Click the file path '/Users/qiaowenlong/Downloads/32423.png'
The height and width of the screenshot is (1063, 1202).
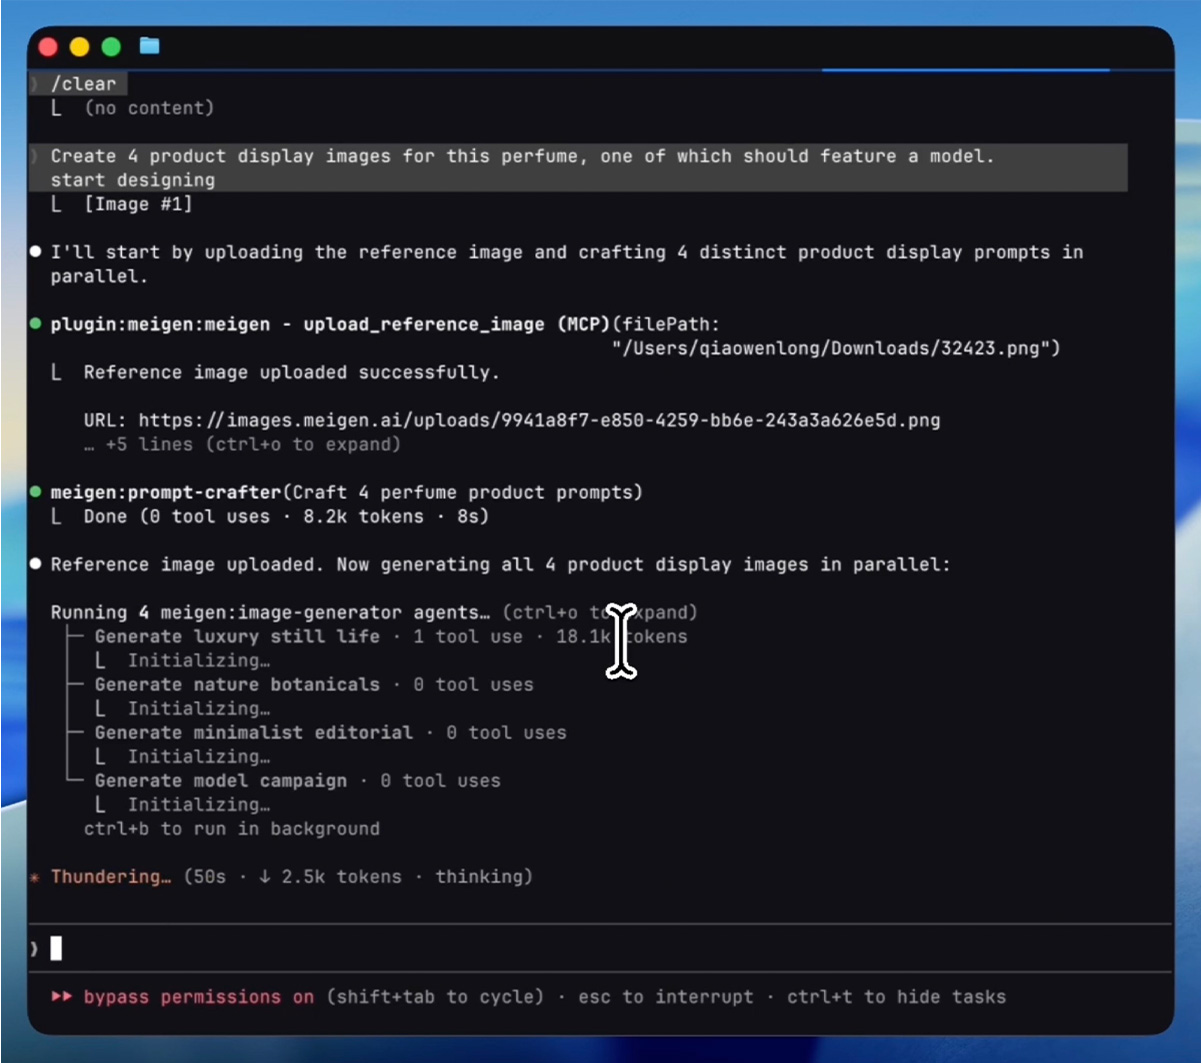point(836,348)
